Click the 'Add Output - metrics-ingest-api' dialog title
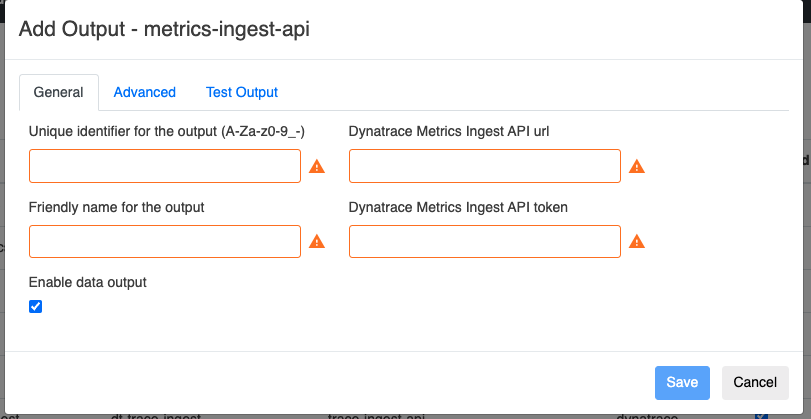 coord(164,30)
